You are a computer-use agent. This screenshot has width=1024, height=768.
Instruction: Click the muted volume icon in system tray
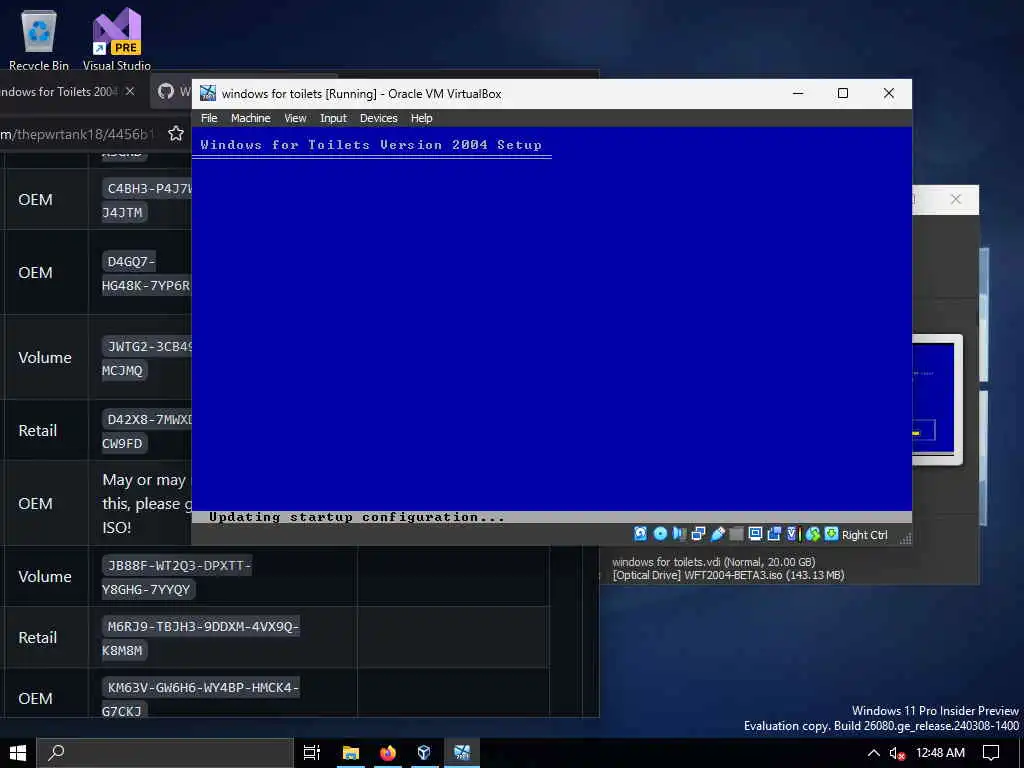897,753
